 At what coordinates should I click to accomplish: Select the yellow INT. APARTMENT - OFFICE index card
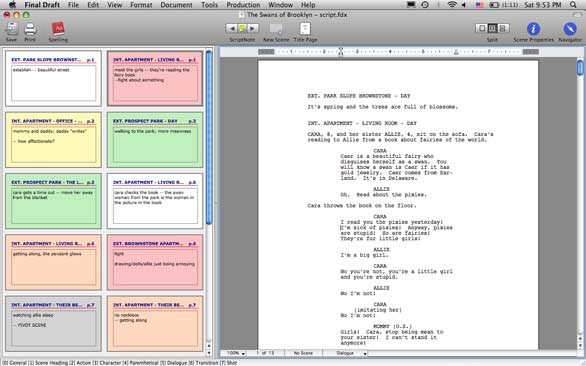tap(53, 140)
